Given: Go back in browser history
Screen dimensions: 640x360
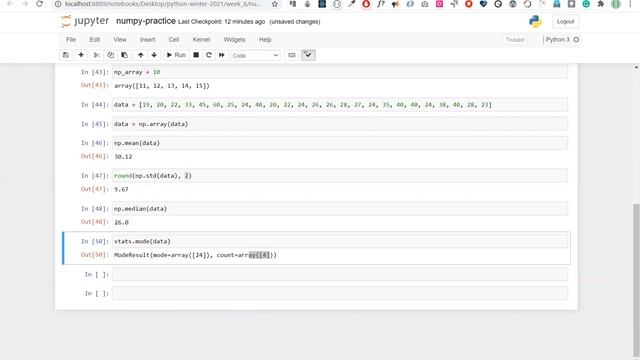Looking at the screenshot, I should 10,4.
